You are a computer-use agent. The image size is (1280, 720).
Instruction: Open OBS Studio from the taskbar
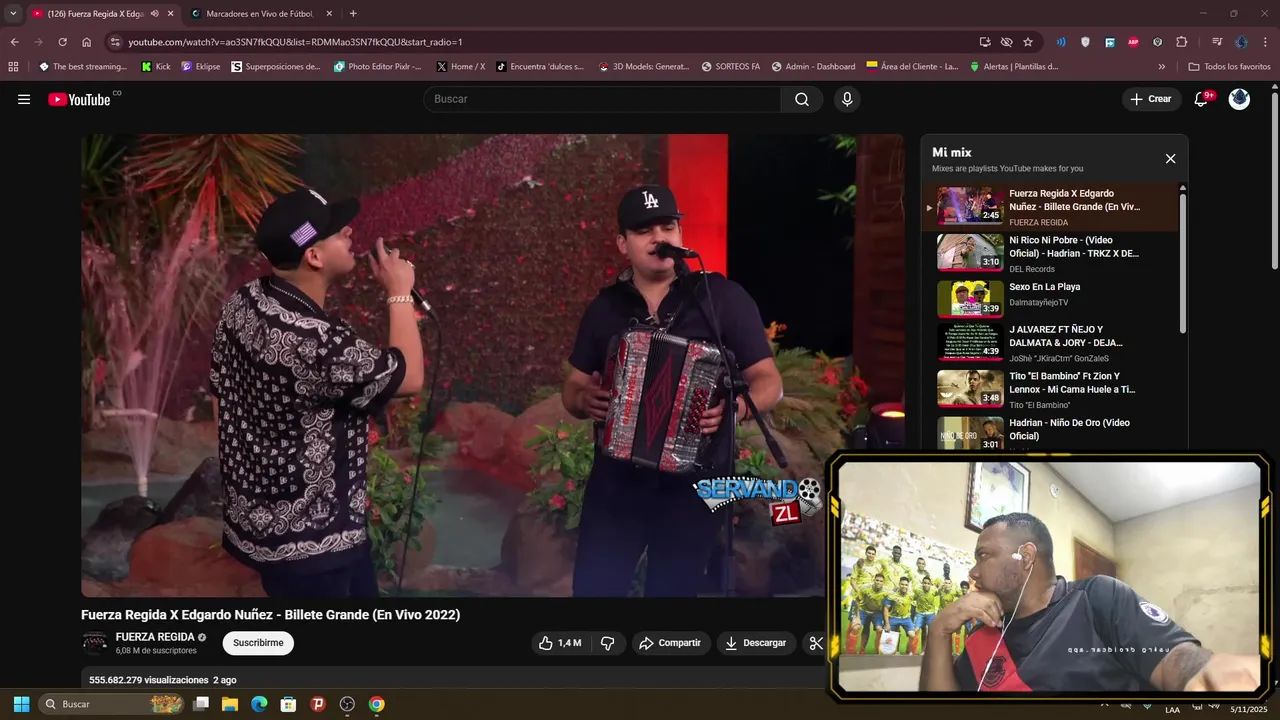pyautogui.click(x=347, y=704)
